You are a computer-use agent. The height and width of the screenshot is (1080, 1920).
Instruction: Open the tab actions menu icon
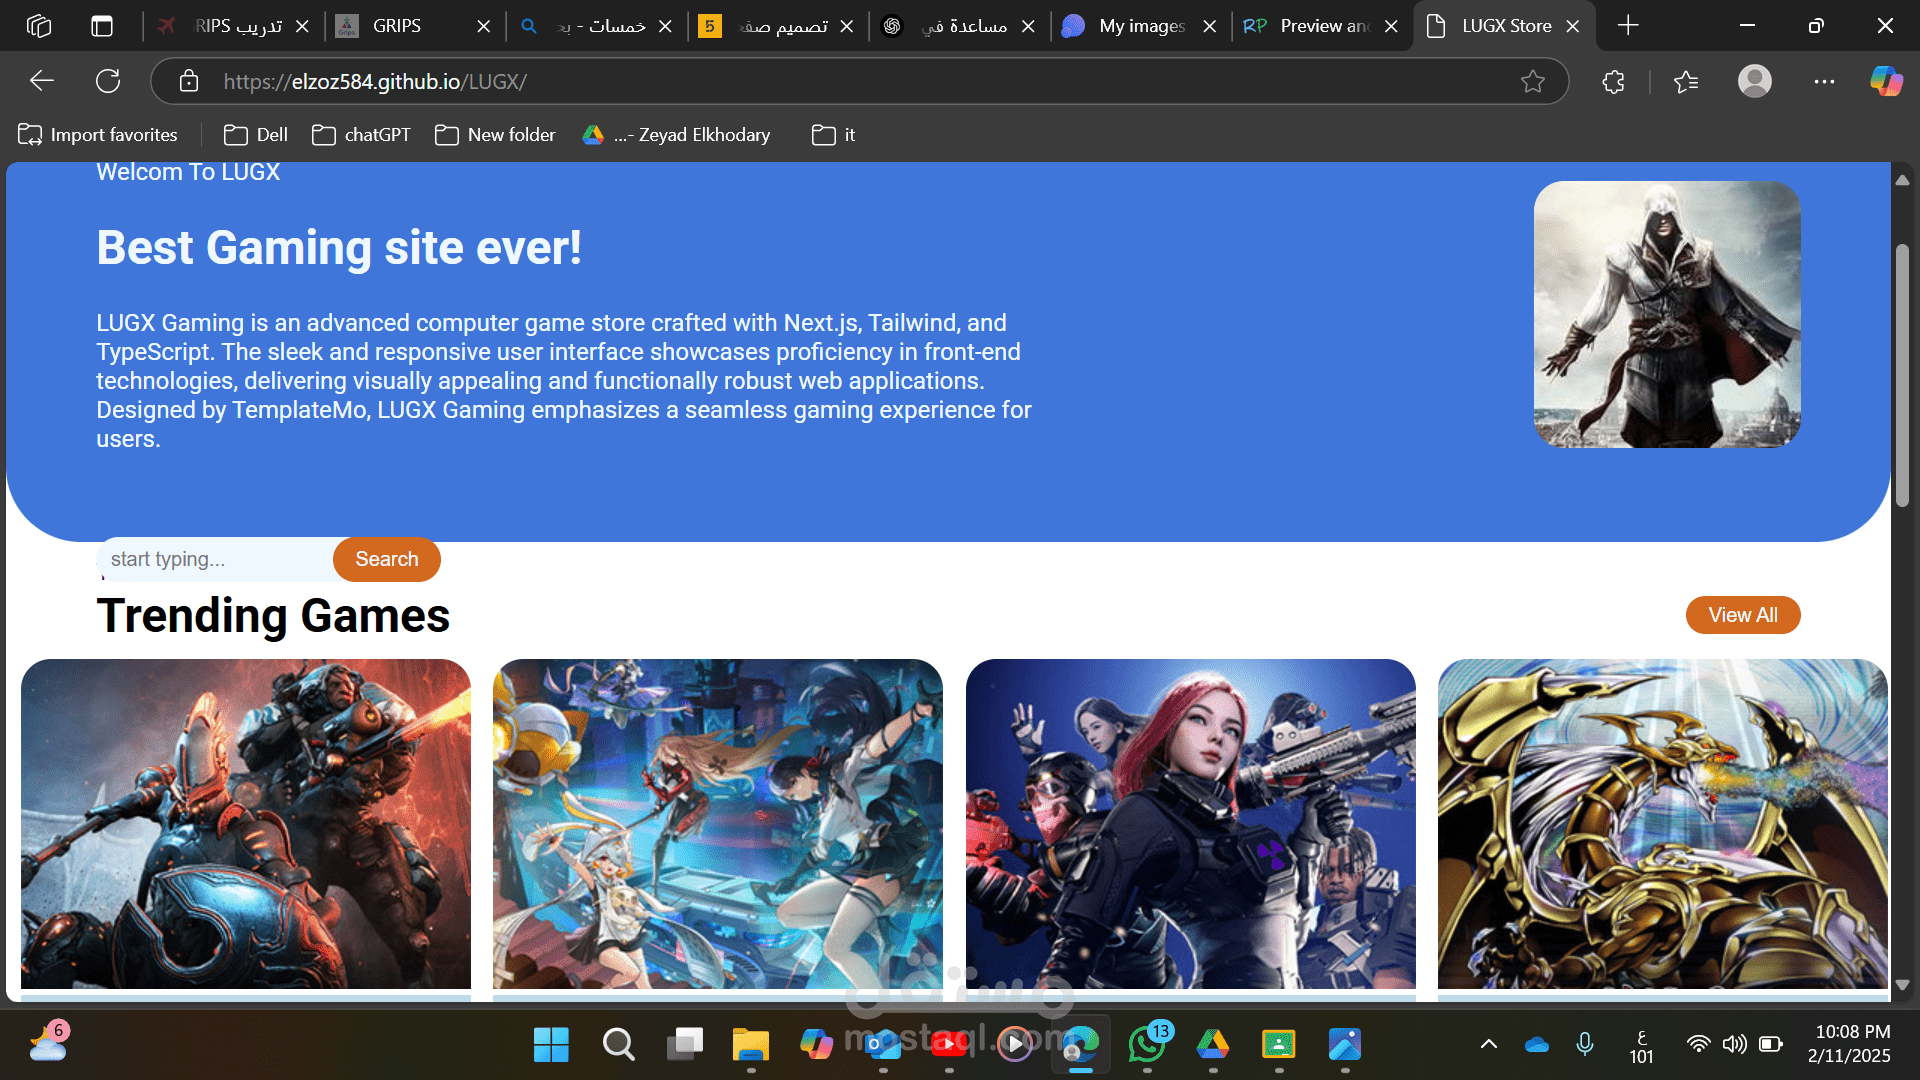[101, 26]
